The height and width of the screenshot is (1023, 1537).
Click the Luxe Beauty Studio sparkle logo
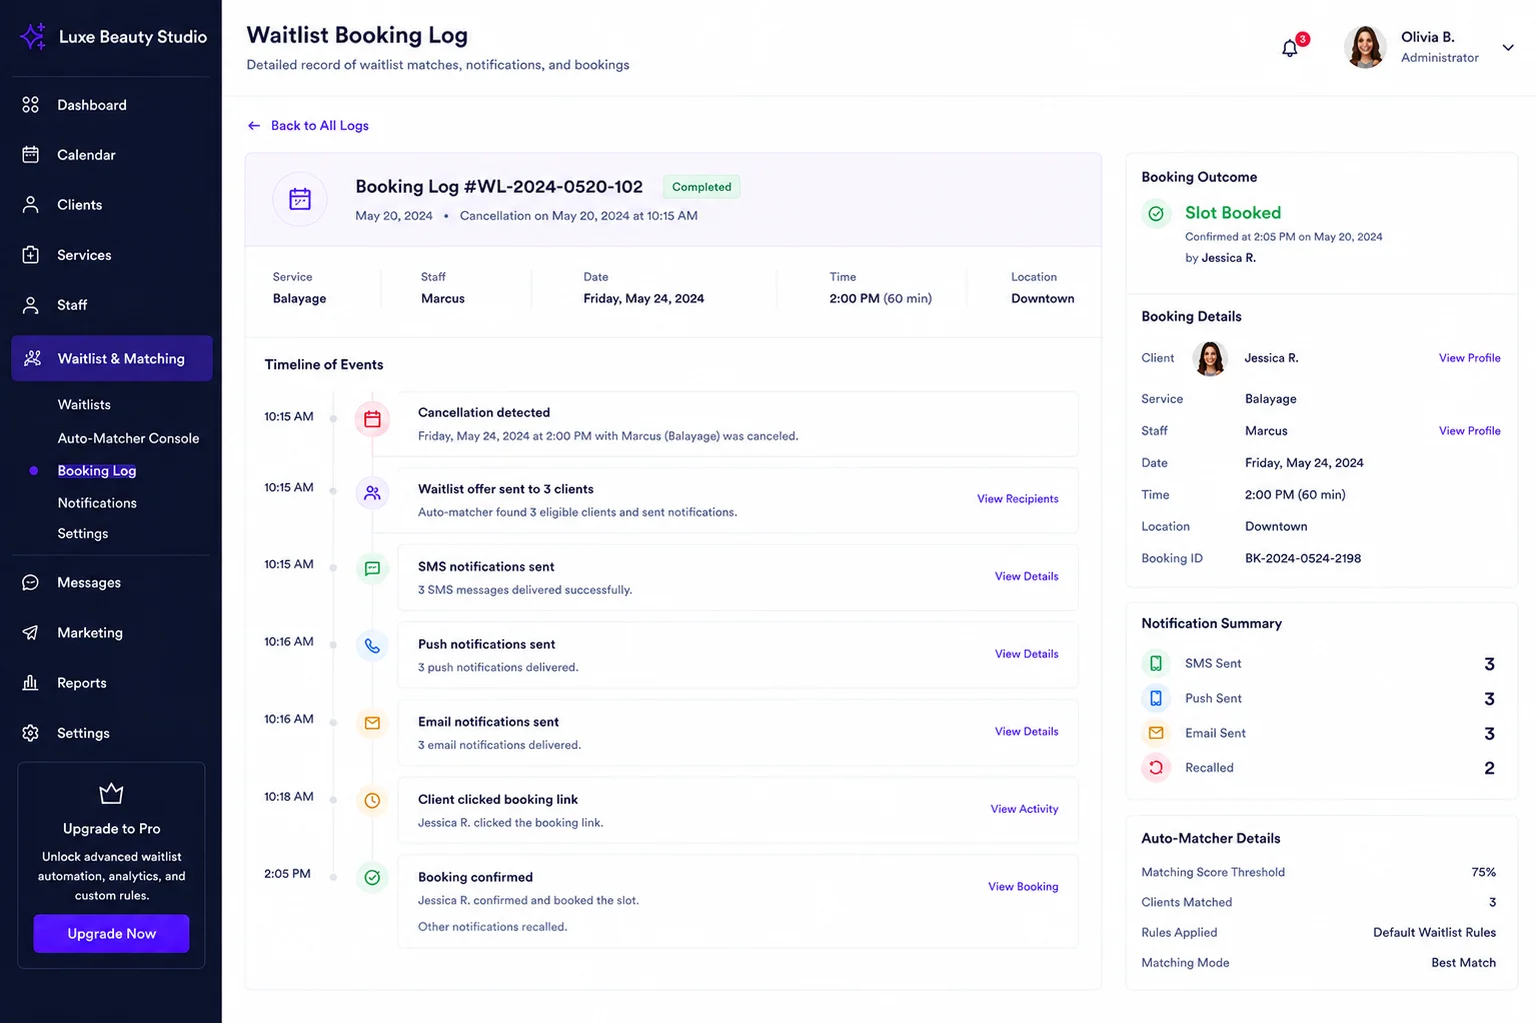[x=33, y=36]
